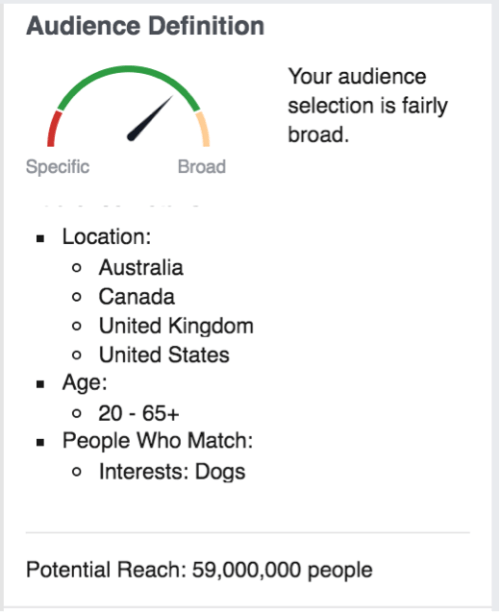Screen dimensions: 500x612
Task: Click the green arc of audience gauge
Action: point(128,82)
